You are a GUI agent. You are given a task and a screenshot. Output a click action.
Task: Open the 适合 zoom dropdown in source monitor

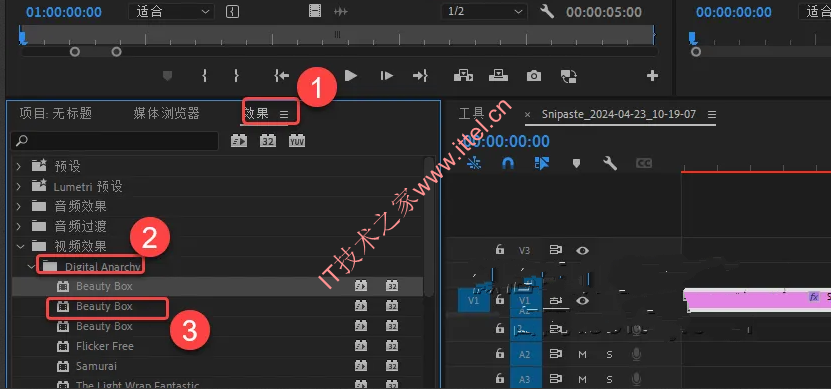(171, 12)
